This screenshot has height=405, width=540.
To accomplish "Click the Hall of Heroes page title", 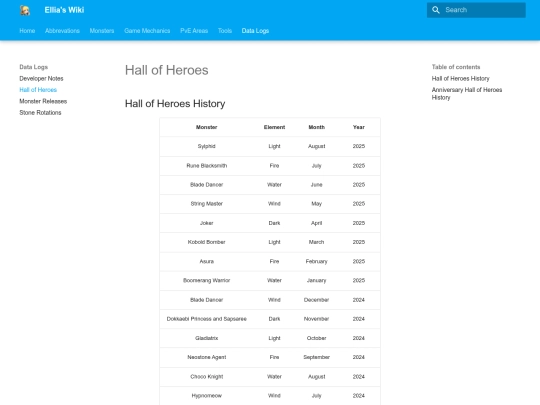I will point(167,70).
